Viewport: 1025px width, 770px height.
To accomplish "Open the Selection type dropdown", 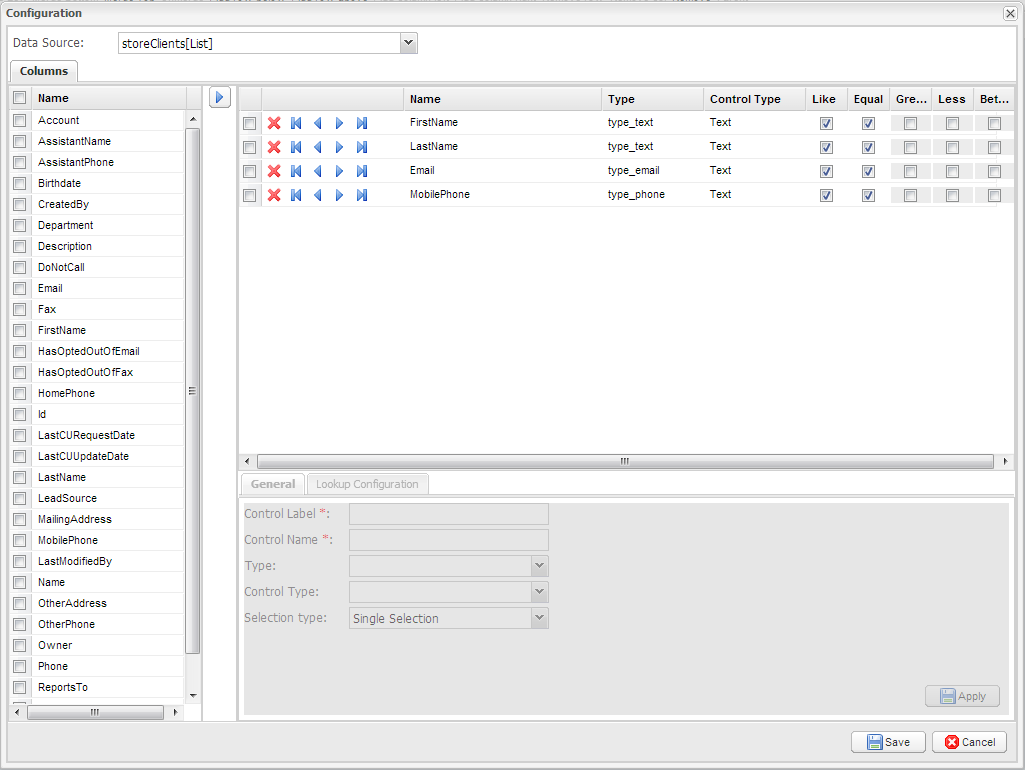I will point(539,618).
